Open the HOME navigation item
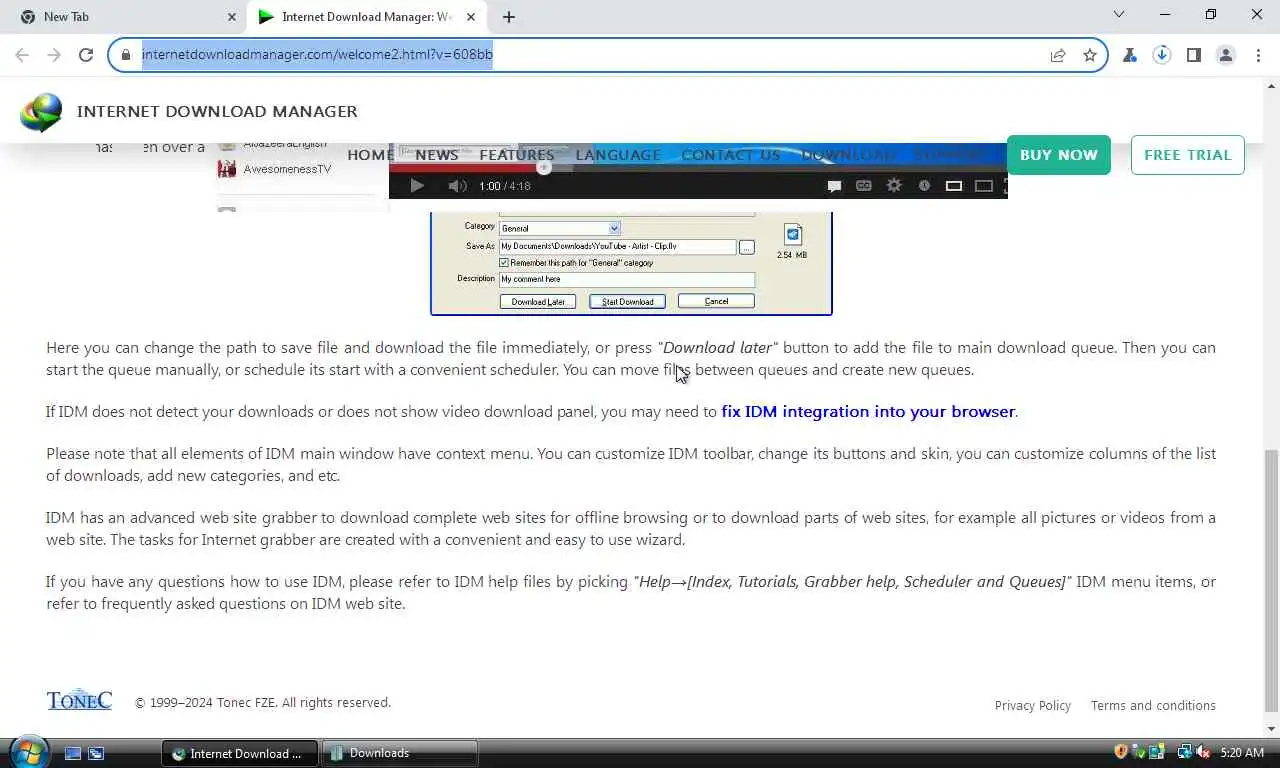 click(x=371, y=155)
